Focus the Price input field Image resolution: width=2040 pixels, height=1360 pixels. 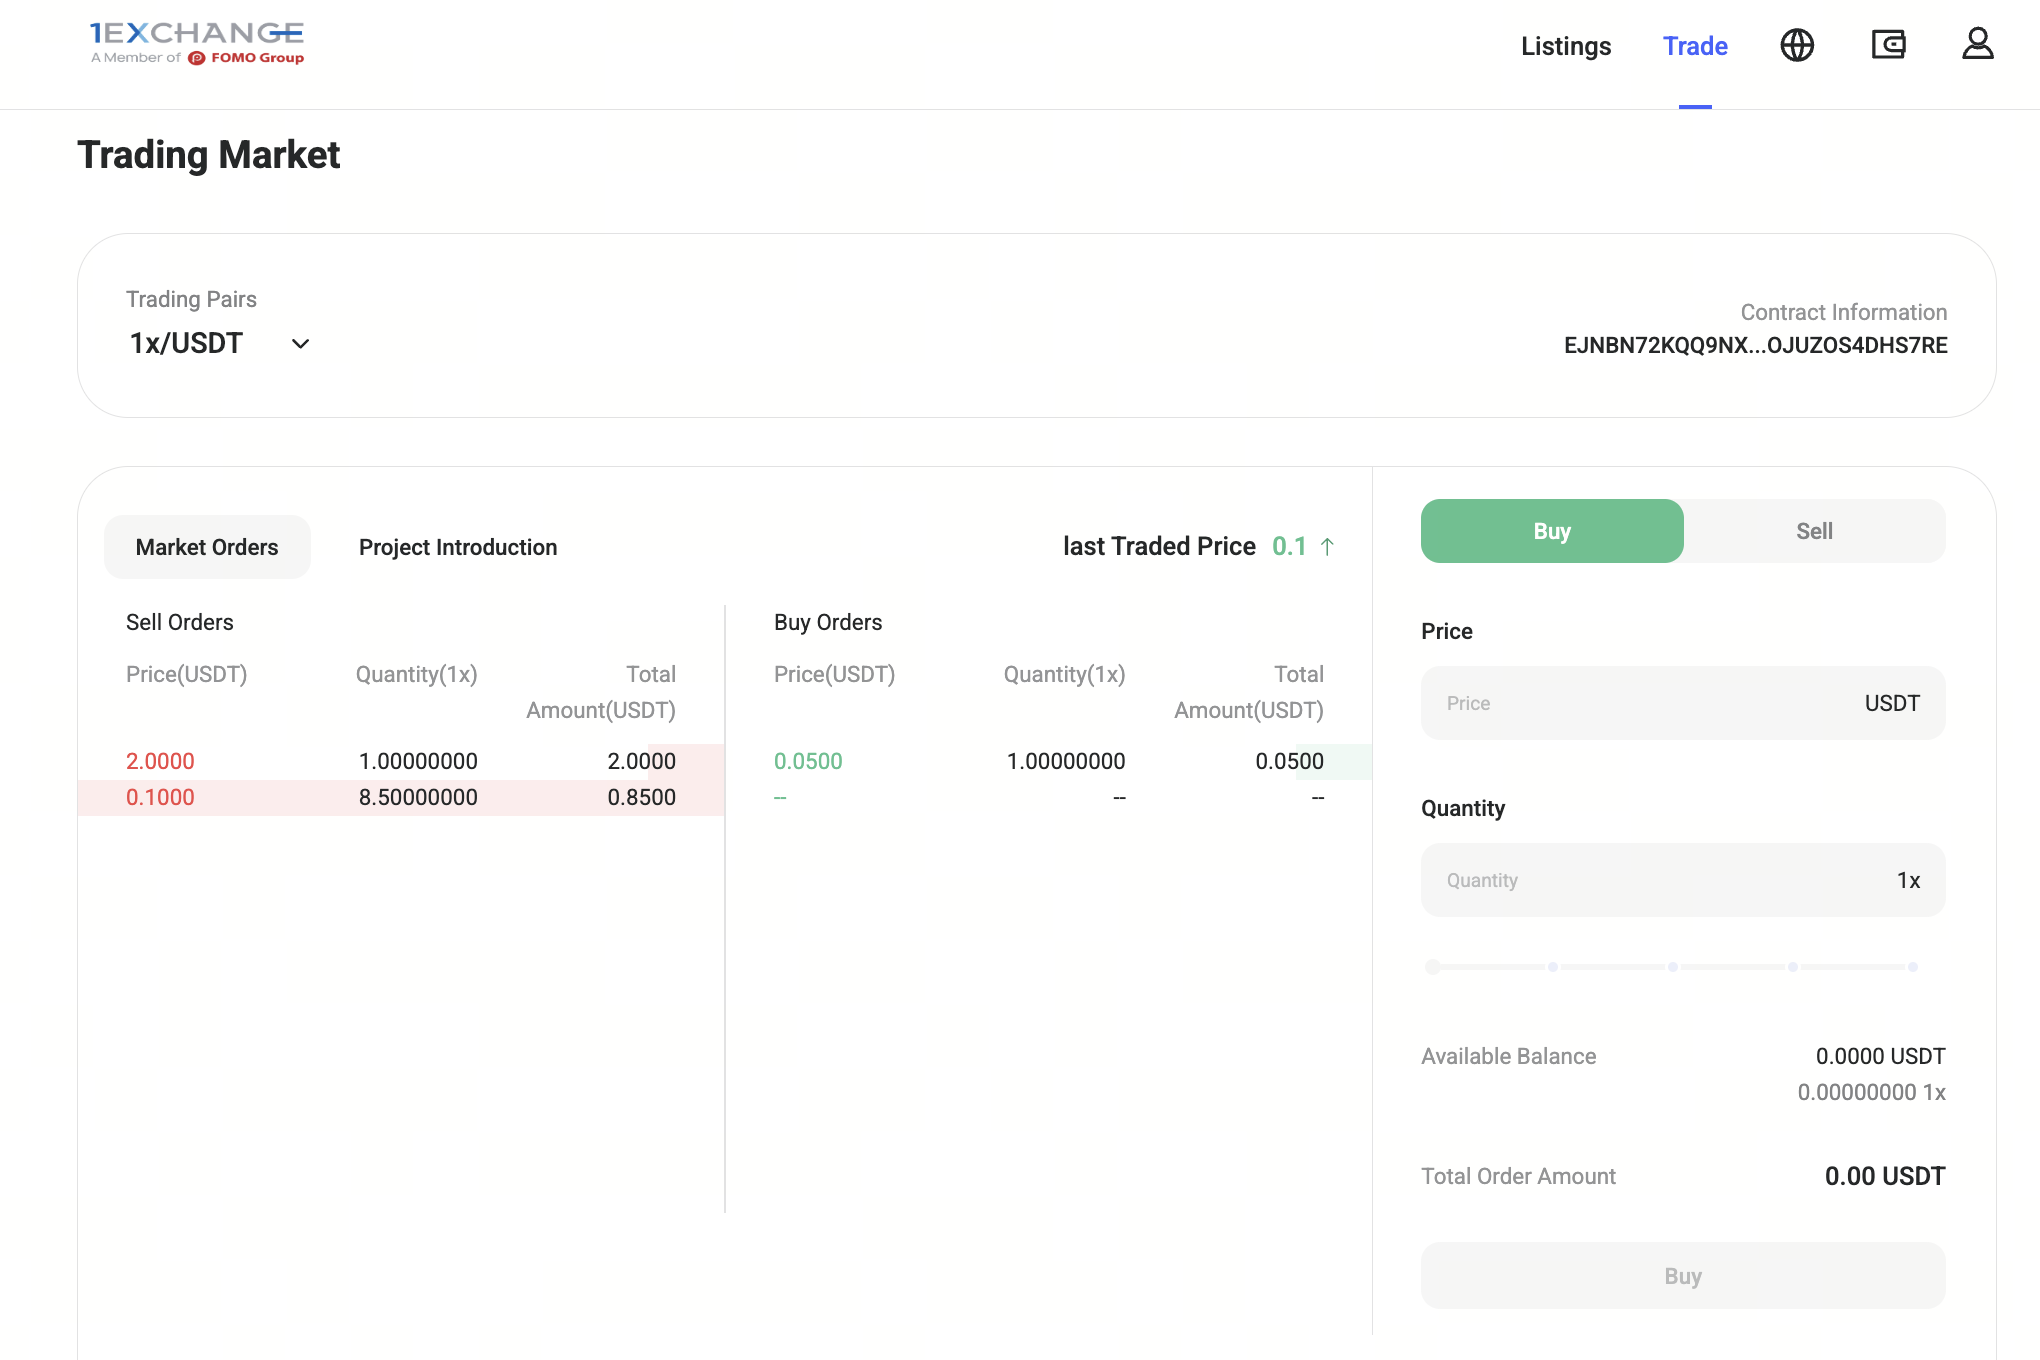[x=1640, y=703]
